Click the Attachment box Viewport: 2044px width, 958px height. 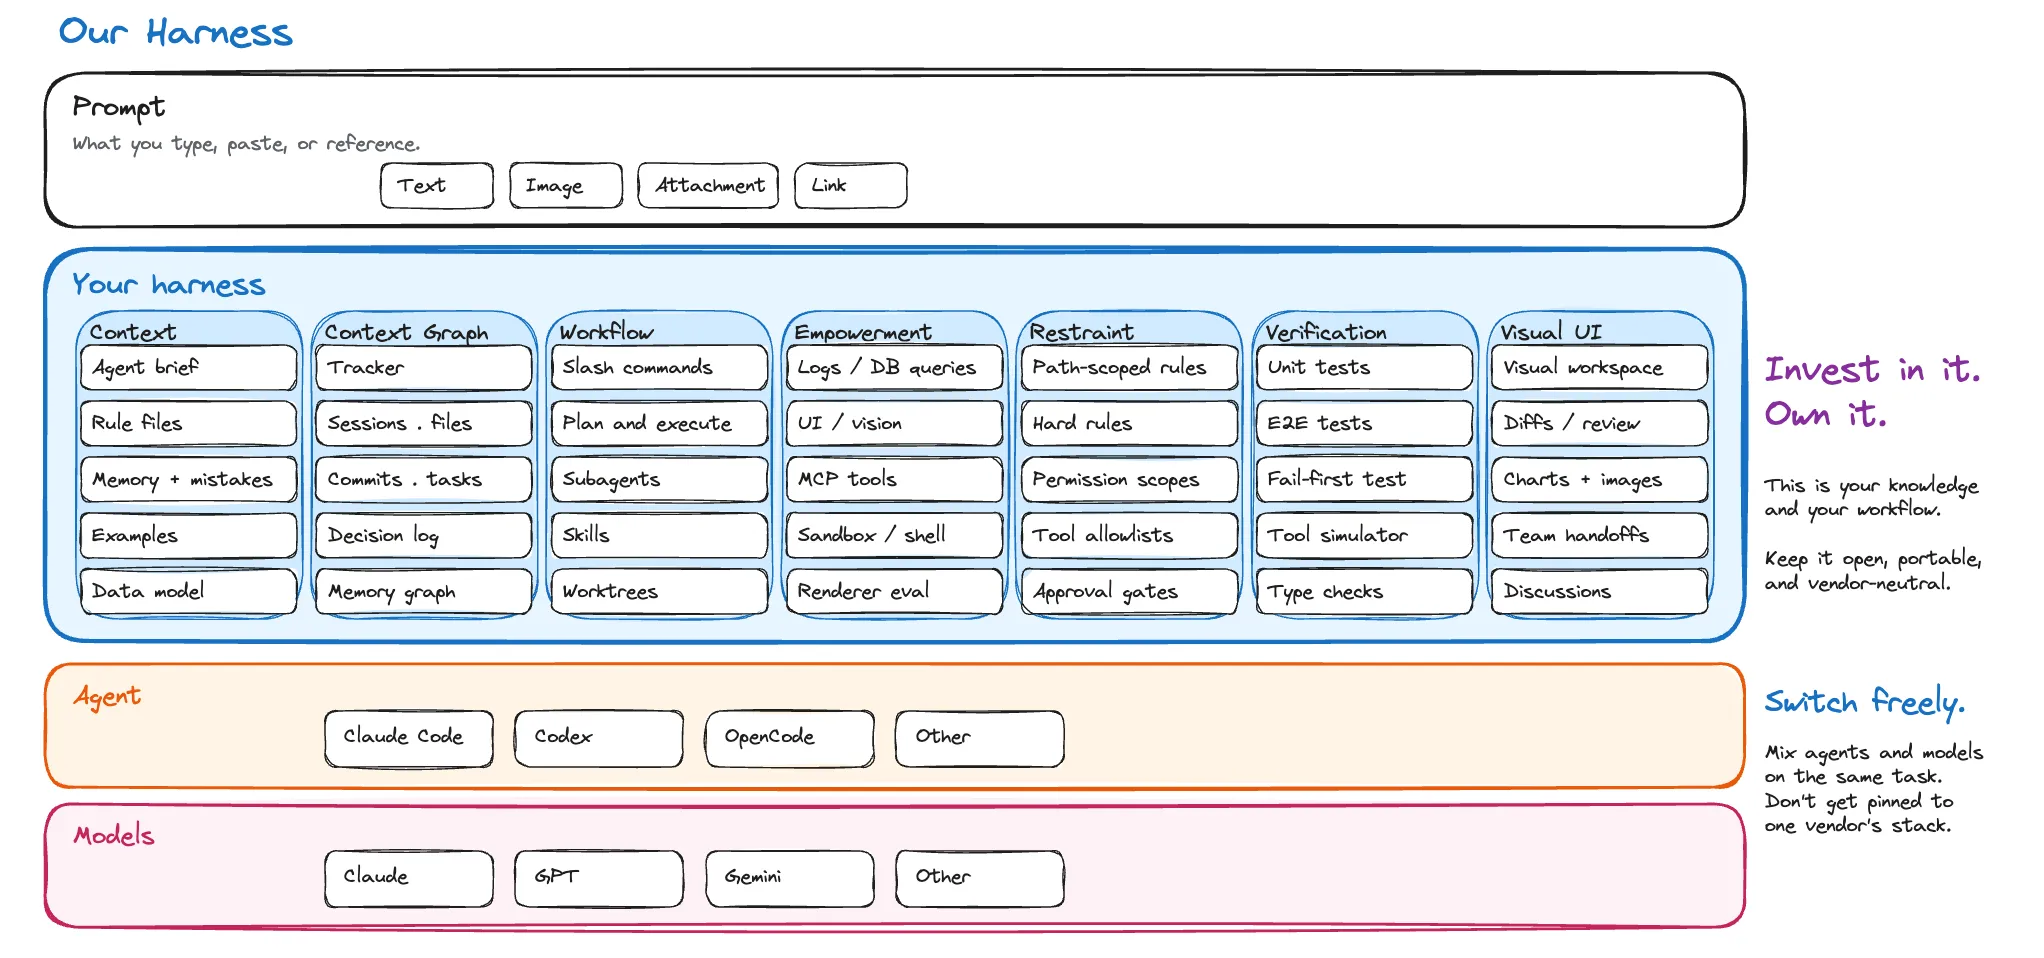point(708,186)
